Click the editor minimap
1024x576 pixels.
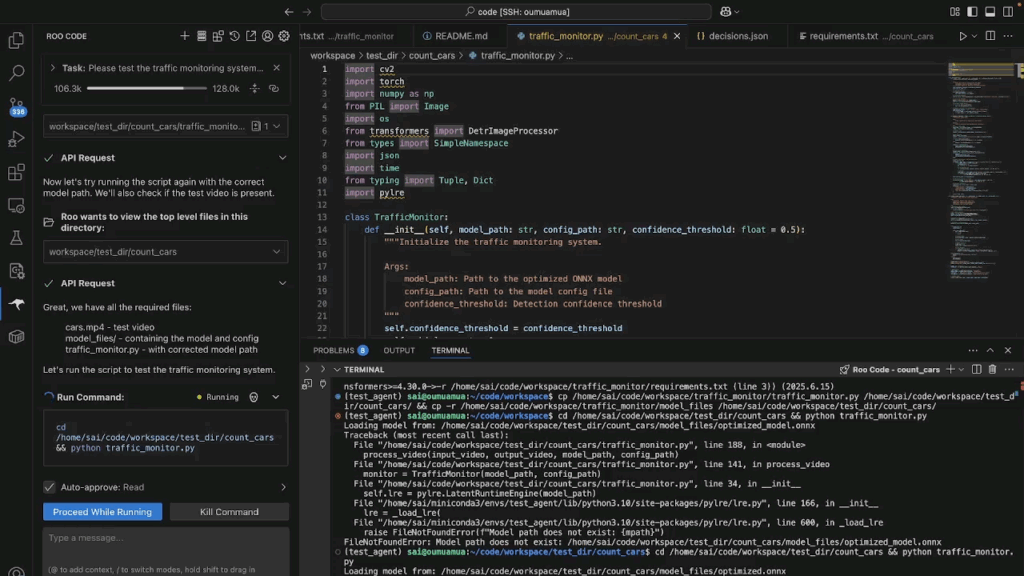pyautogui.click(x=982, y=171)
